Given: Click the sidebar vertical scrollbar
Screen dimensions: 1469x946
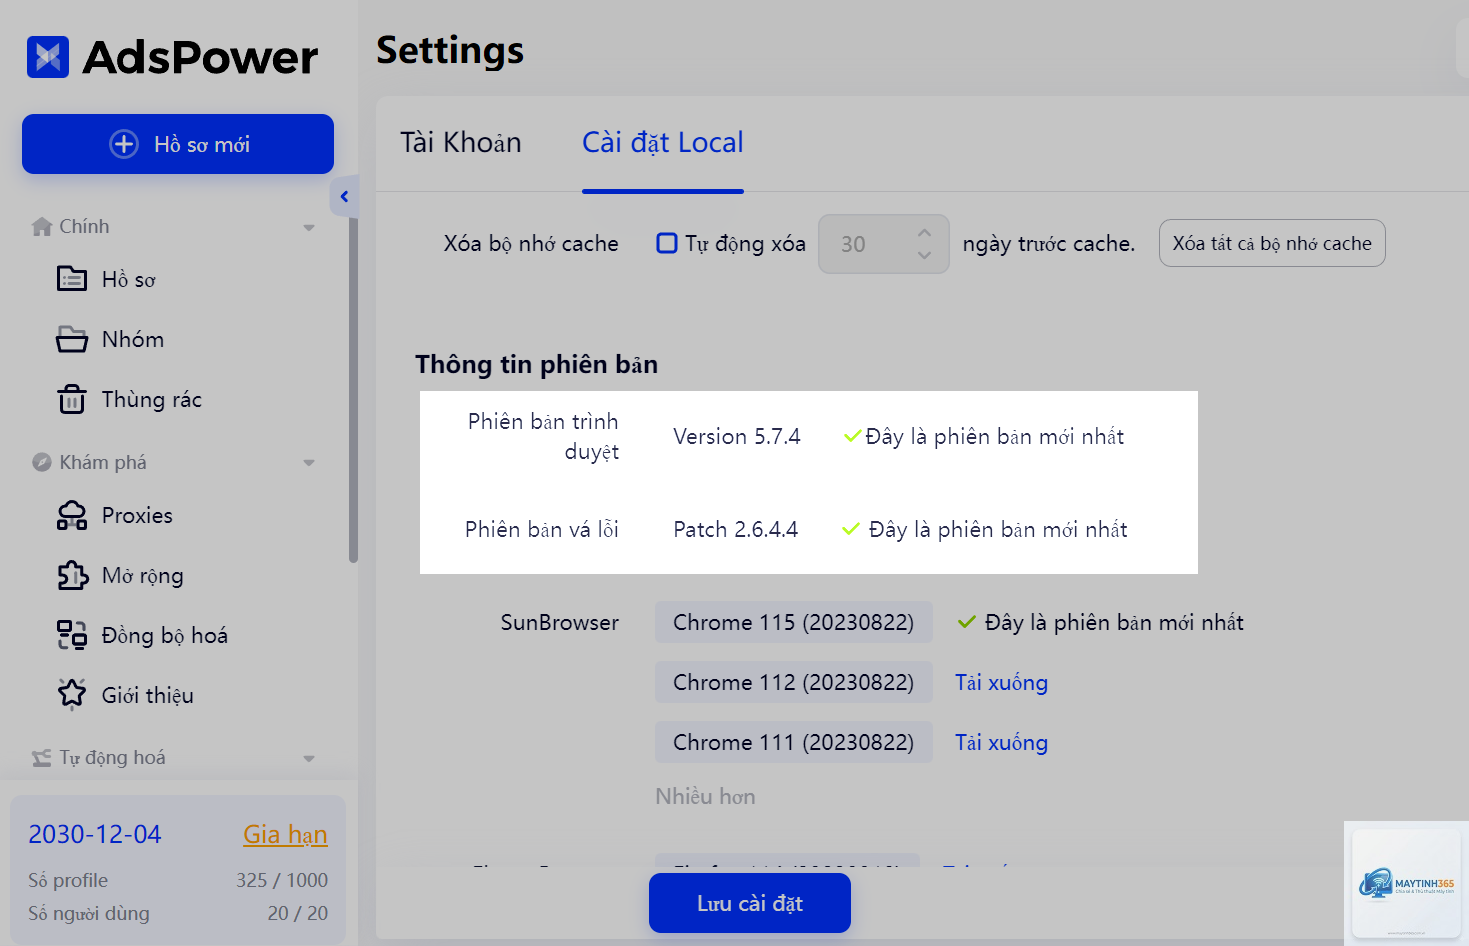Looking at the screenshot, I should (353, 390).
